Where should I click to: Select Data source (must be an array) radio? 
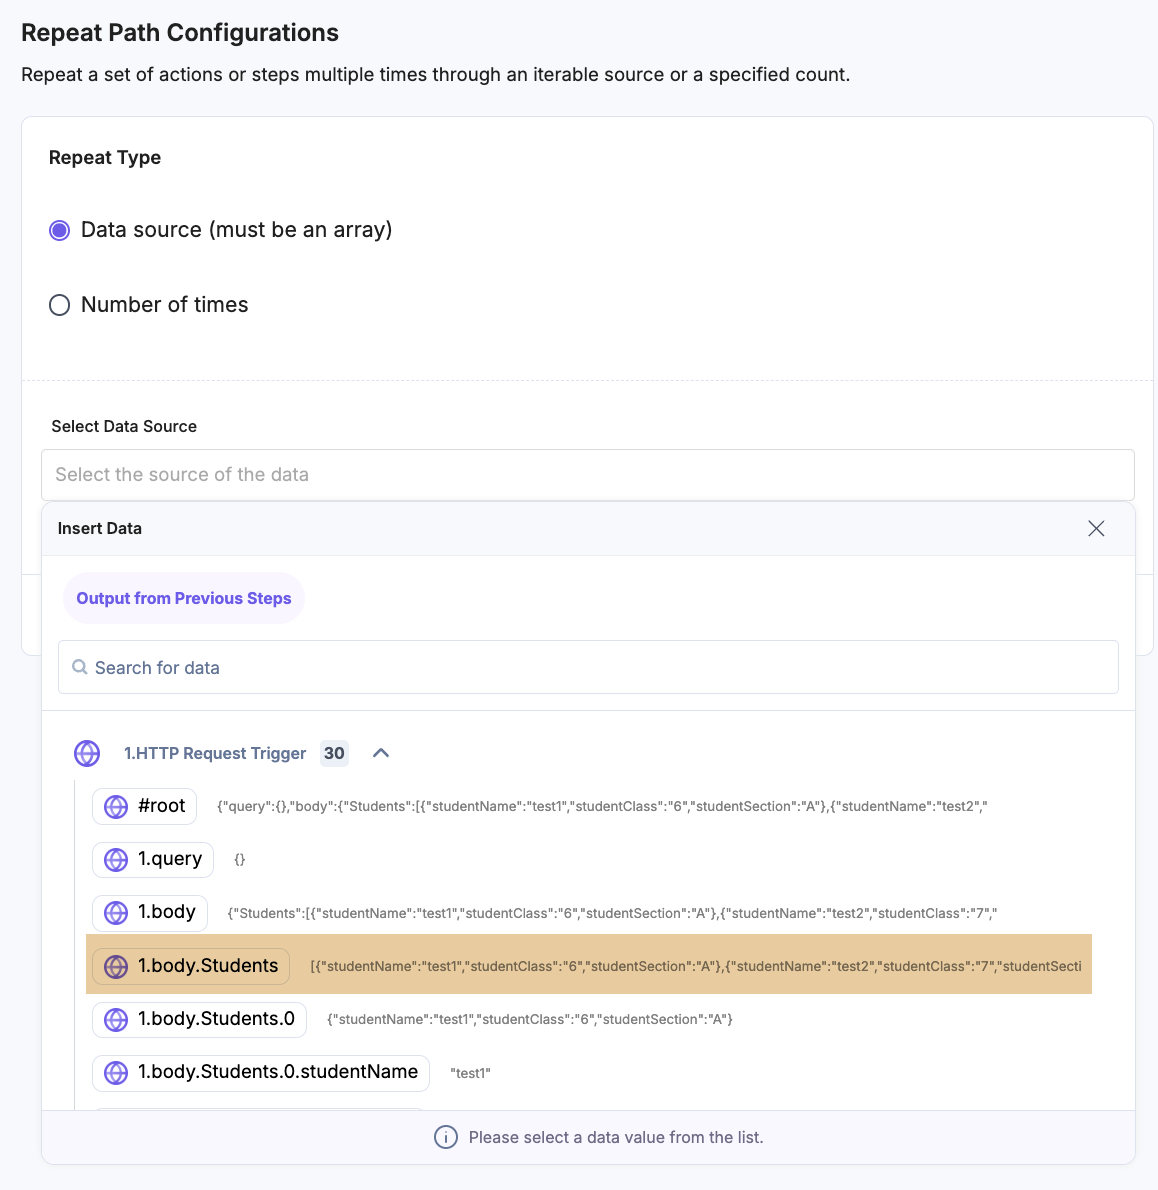[59, 230]
